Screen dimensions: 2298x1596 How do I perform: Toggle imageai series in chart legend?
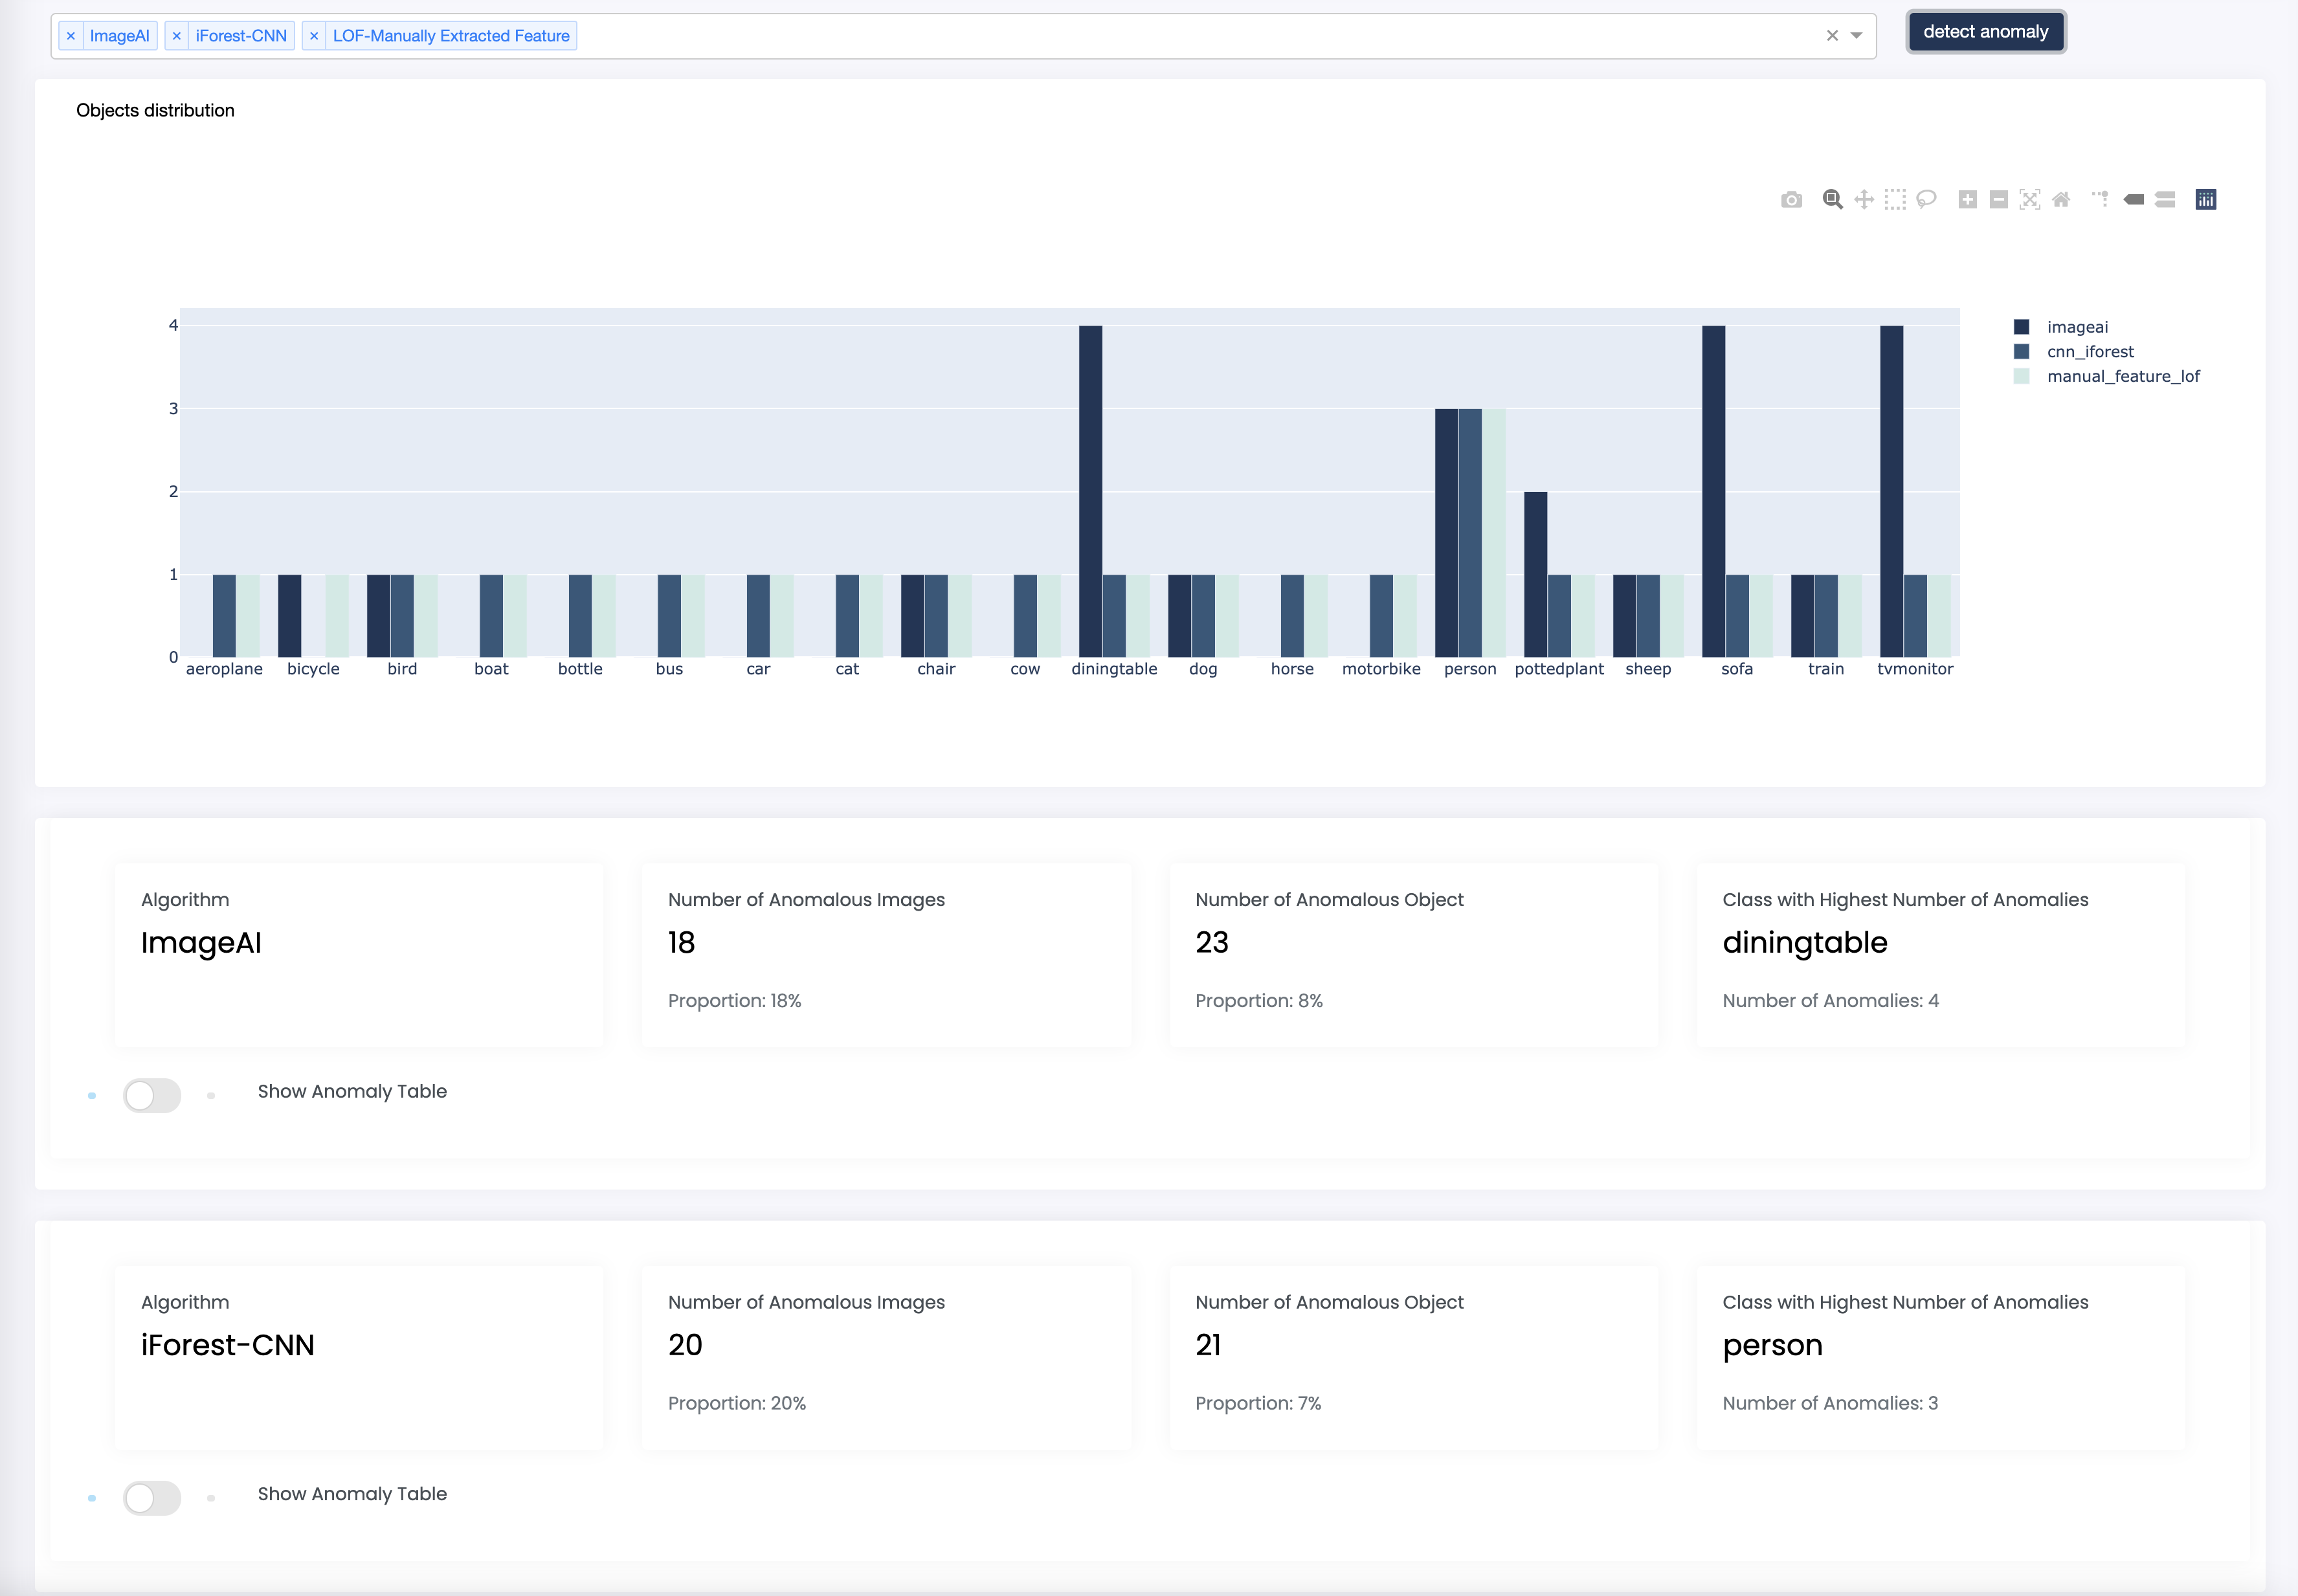pyautogui.click(x=2076, y=327)
